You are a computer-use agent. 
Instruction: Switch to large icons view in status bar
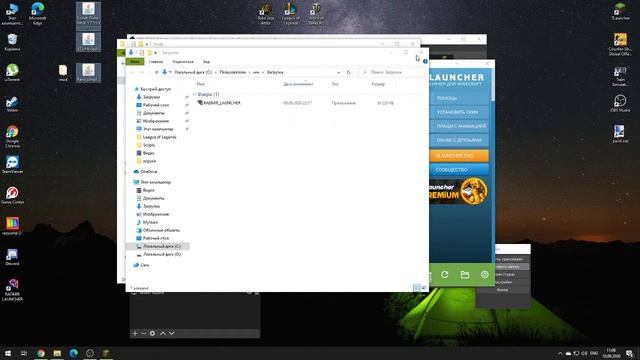[424, 288]
